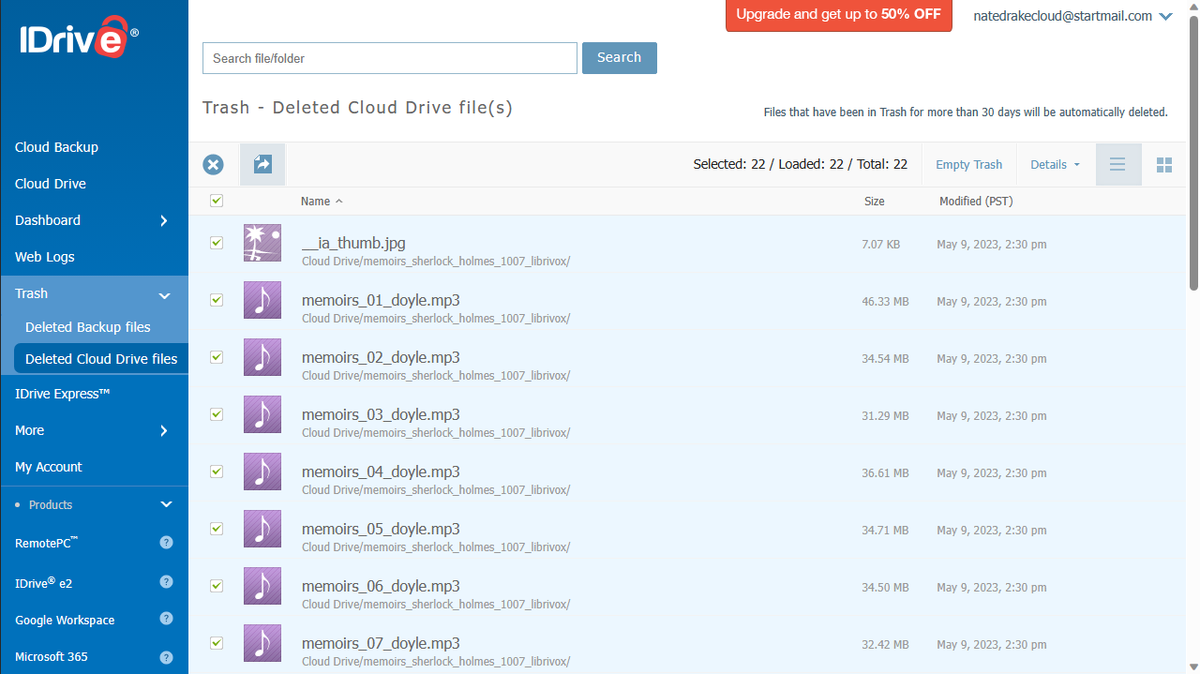
Task: Uncheck memoirs_01_doyle.mp3
Action: coord(216,301)
